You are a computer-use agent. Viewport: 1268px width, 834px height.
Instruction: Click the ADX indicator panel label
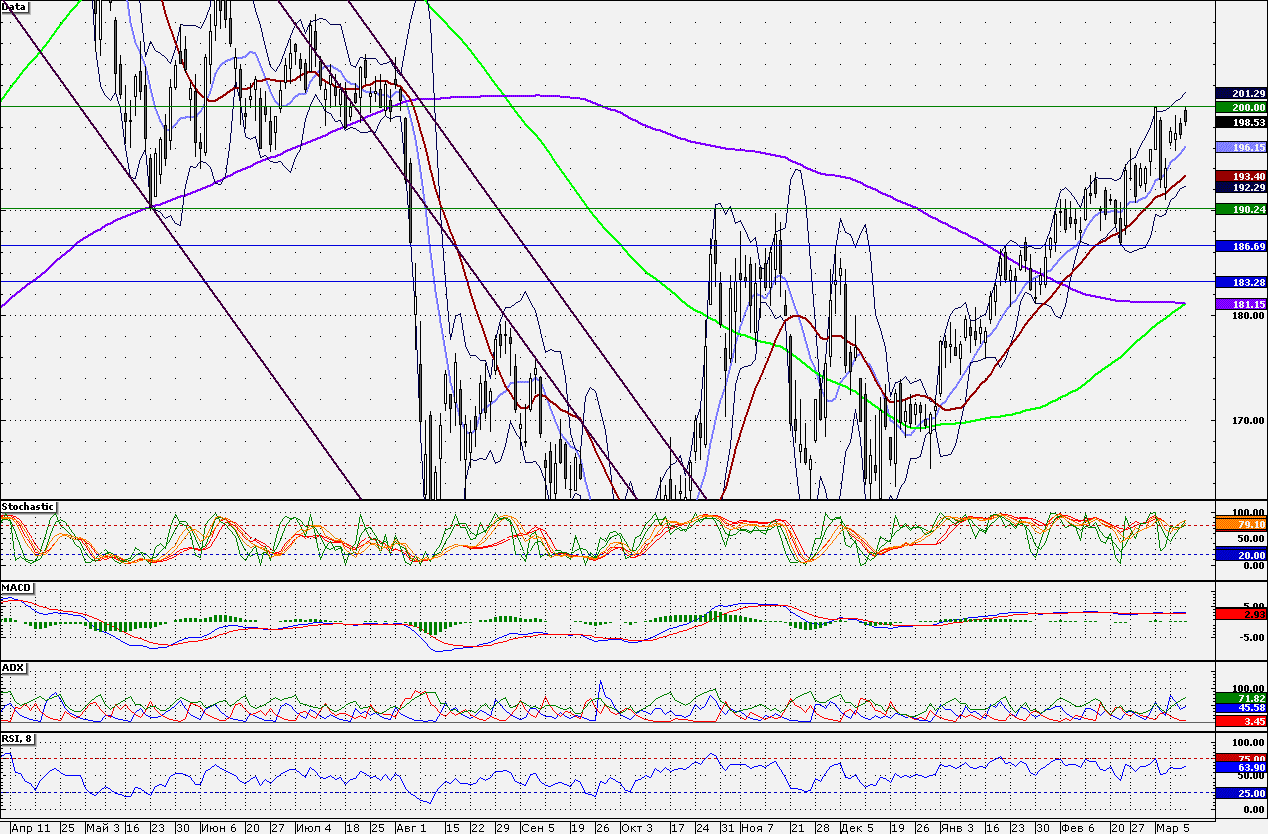pos(12,667)
